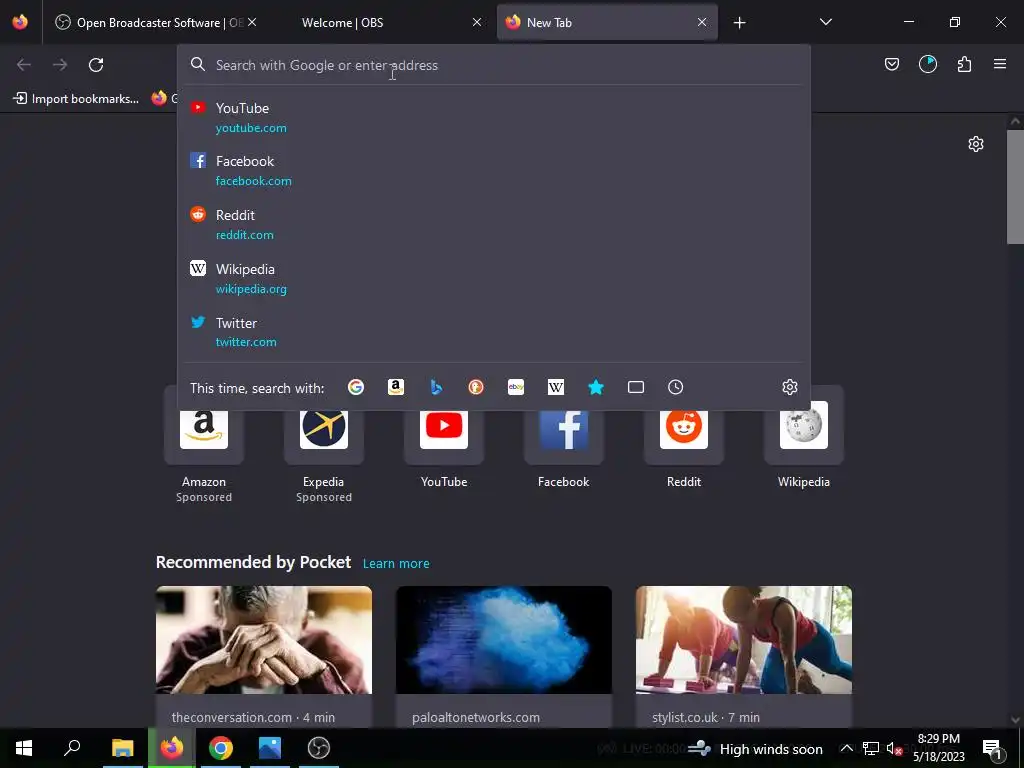Reload the current page
This screenshot has width=1024, height=768.
pyautogui.click(x=96, y=65)
